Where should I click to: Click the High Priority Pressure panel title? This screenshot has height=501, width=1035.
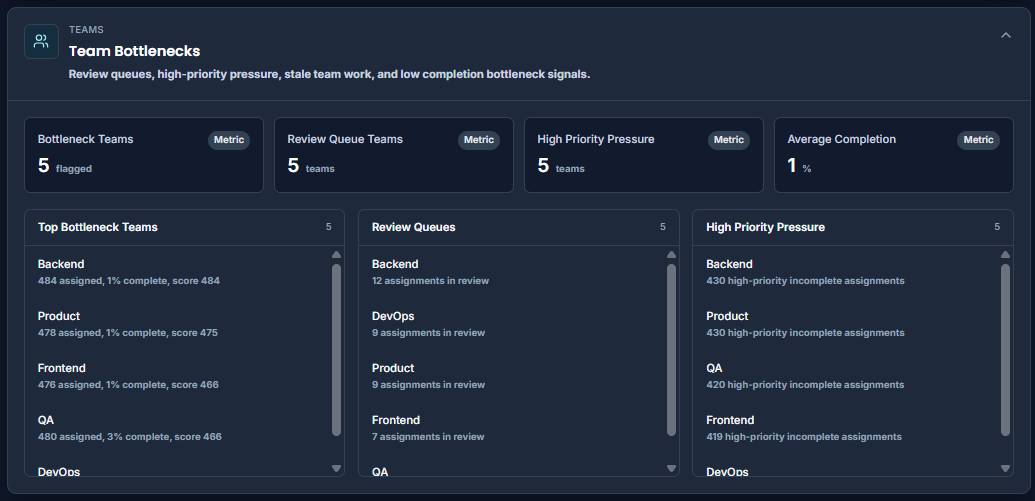(765, 227)
